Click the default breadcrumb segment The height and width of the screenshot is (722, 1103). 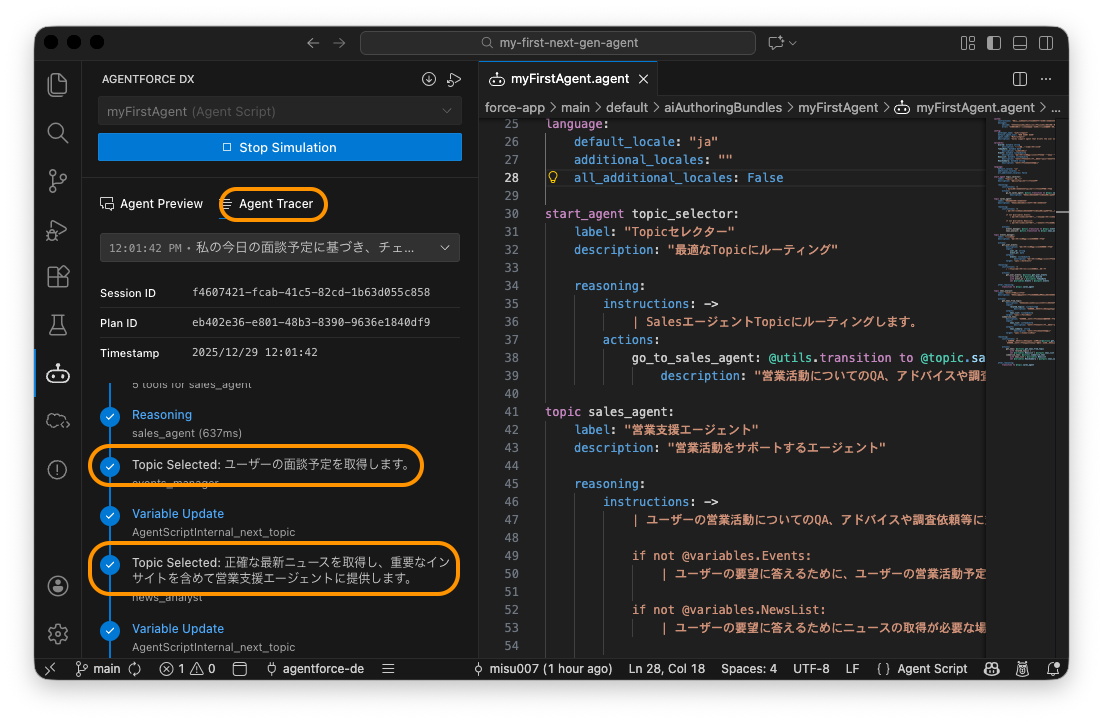pos(627,108)
